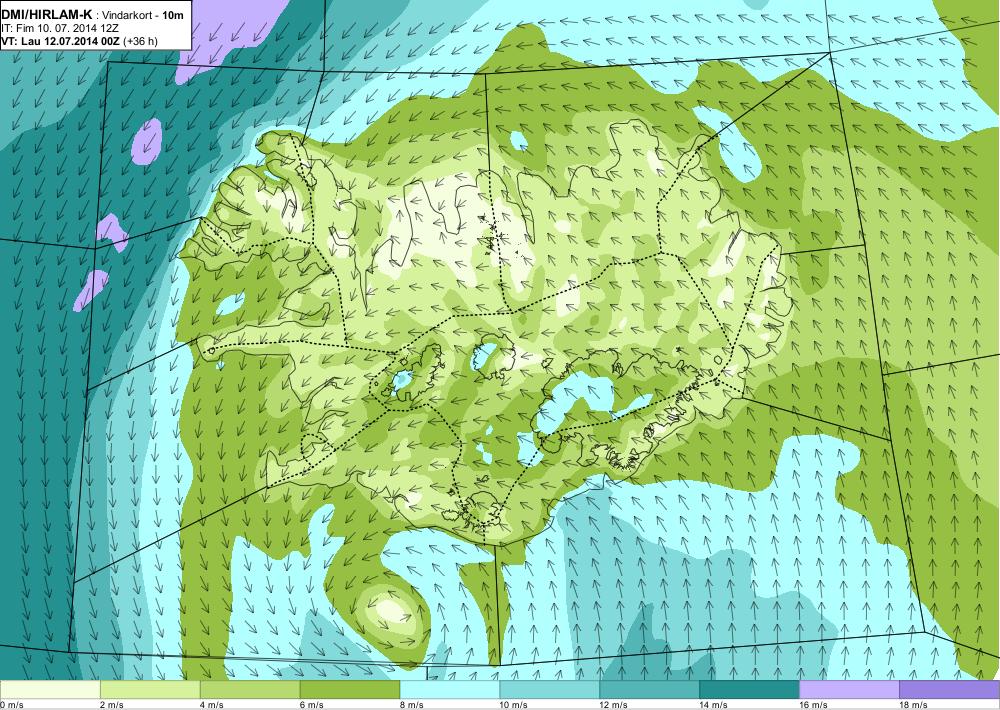Select the "8 m/s" legend label
The width and height of the screenshot is (1000, 710).
click(412, 705)
